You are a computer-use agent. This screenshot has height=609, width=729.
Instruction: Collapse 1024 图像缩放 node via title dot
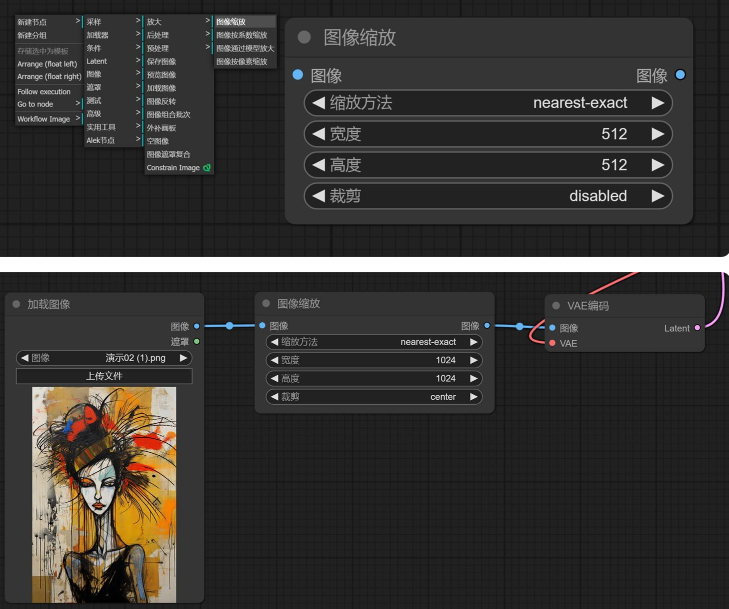[x=266, y=303]
